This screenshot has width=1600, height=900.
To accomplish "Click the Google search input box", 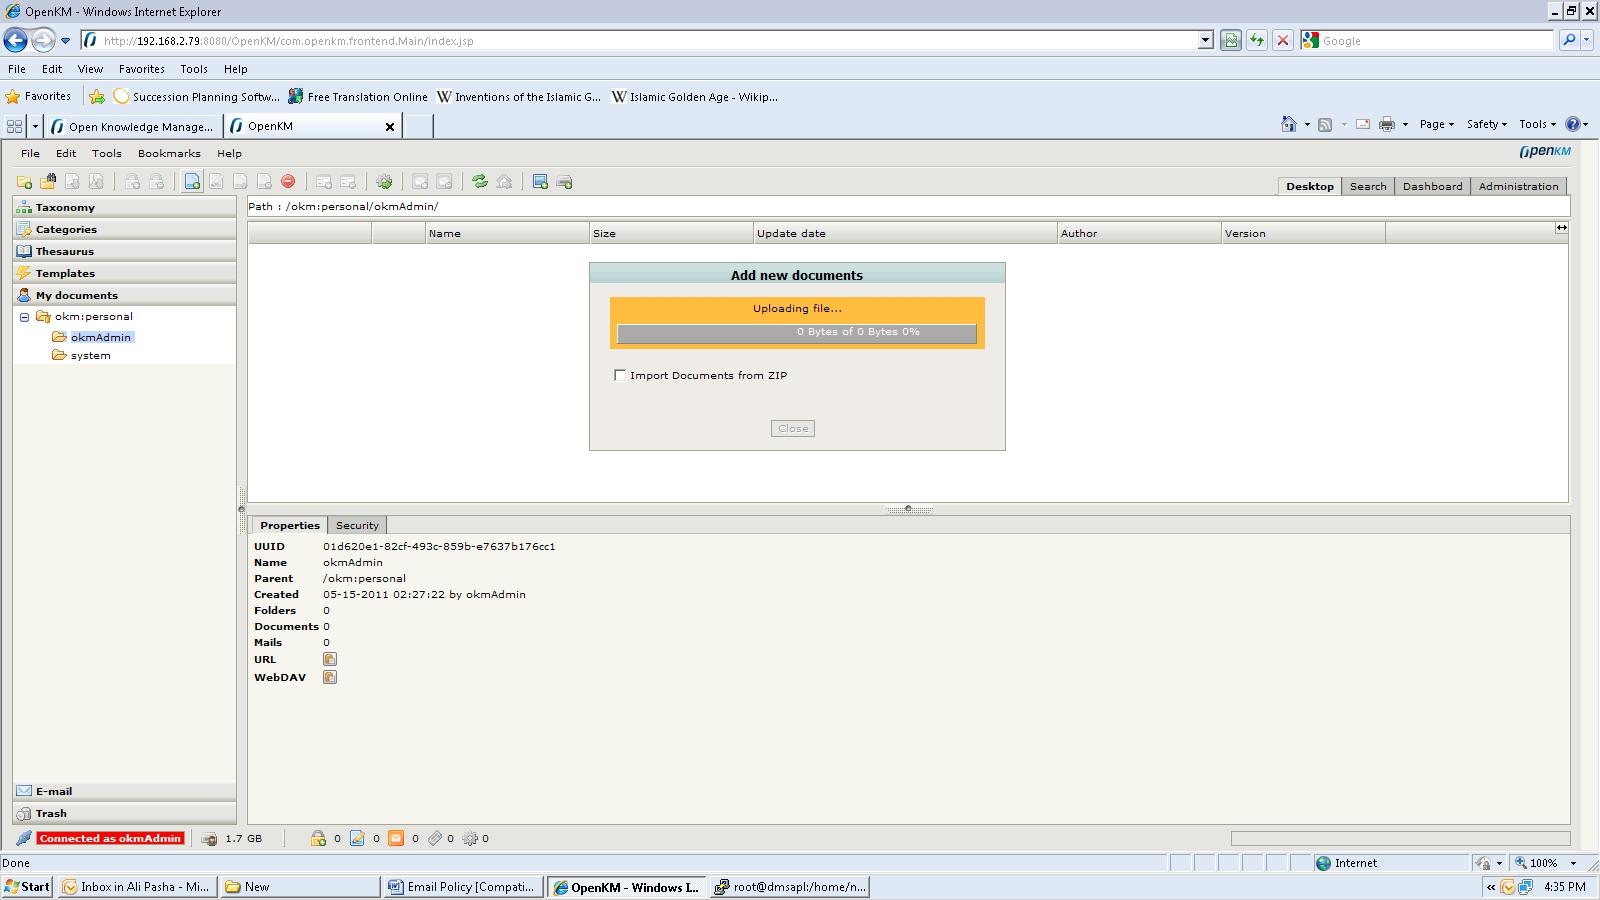I will 1435,41.
